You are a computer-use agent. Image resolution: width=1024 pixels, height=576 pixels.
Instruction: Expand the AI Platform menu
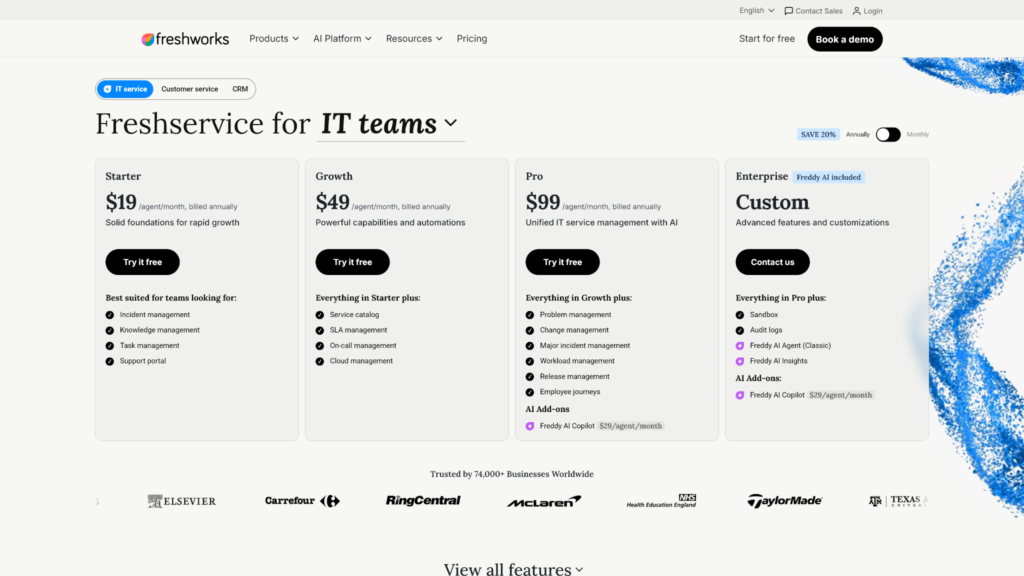click(x=342, y=39)
